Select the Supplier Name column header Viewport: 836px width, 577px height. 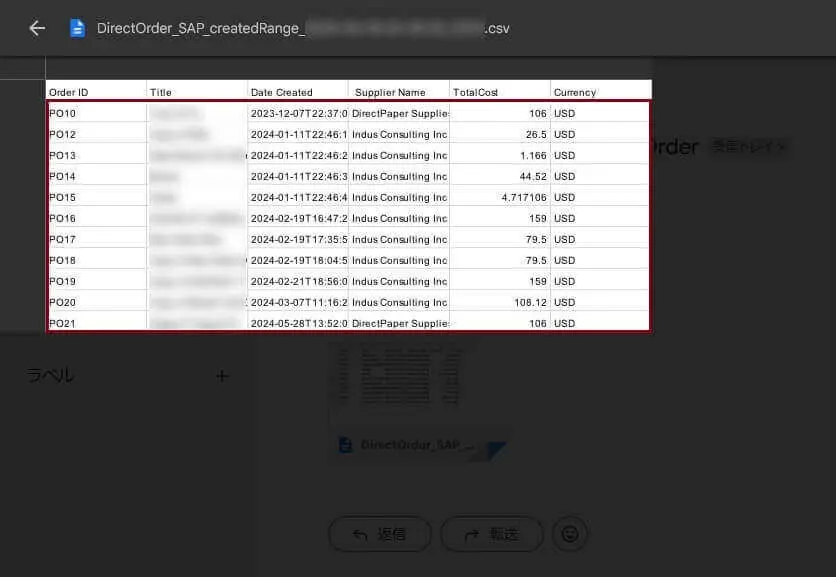pyautogui.click(x=399, y=92)
